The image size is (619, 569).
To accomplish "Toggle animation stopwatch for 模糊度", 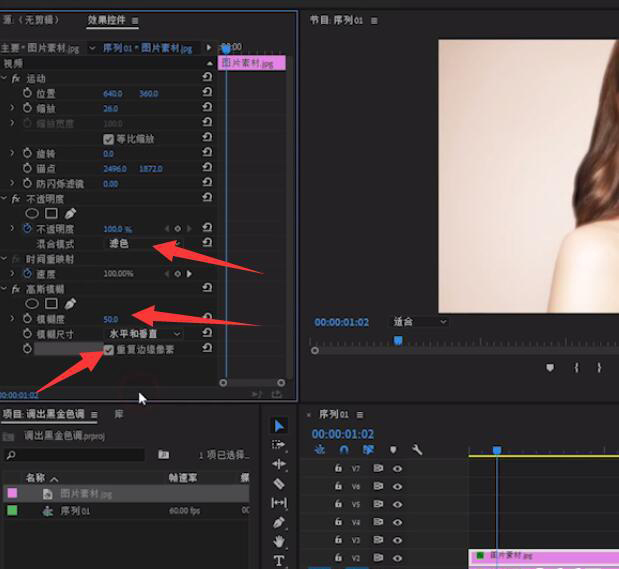I will [27, 318].
